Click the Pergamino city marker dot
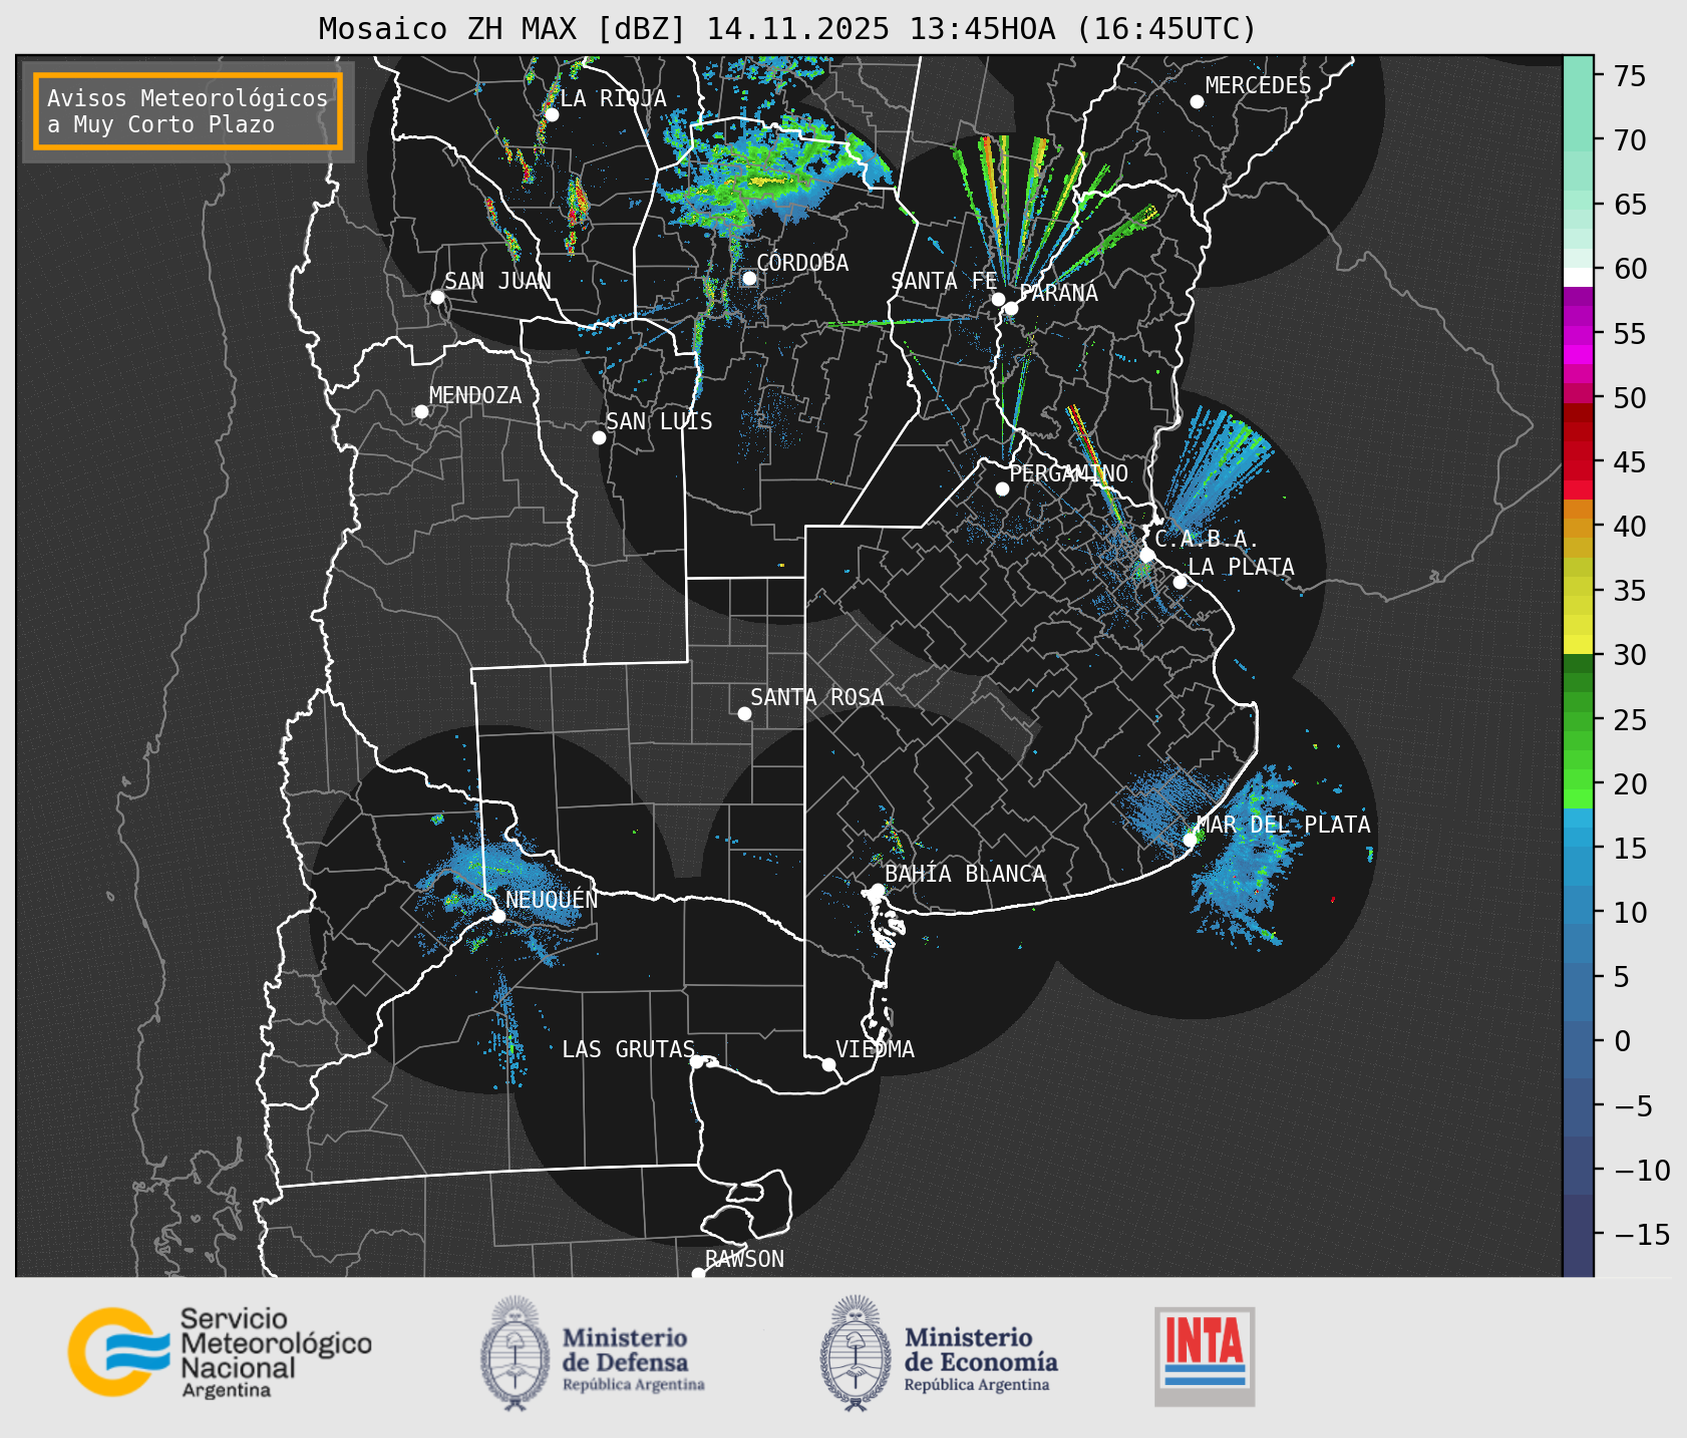This screenshot has width=1687, height=1438. pos(1002,489)
